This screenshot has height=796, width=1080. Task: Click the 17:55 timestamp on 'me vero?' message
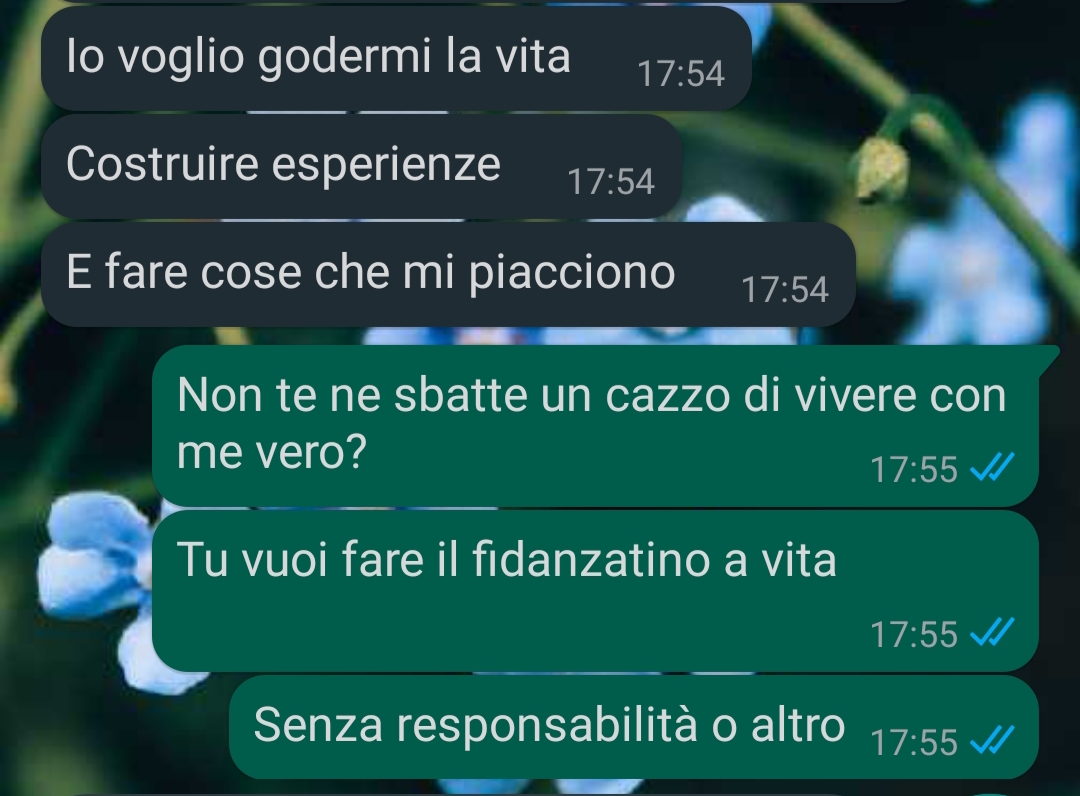[914, 469]
